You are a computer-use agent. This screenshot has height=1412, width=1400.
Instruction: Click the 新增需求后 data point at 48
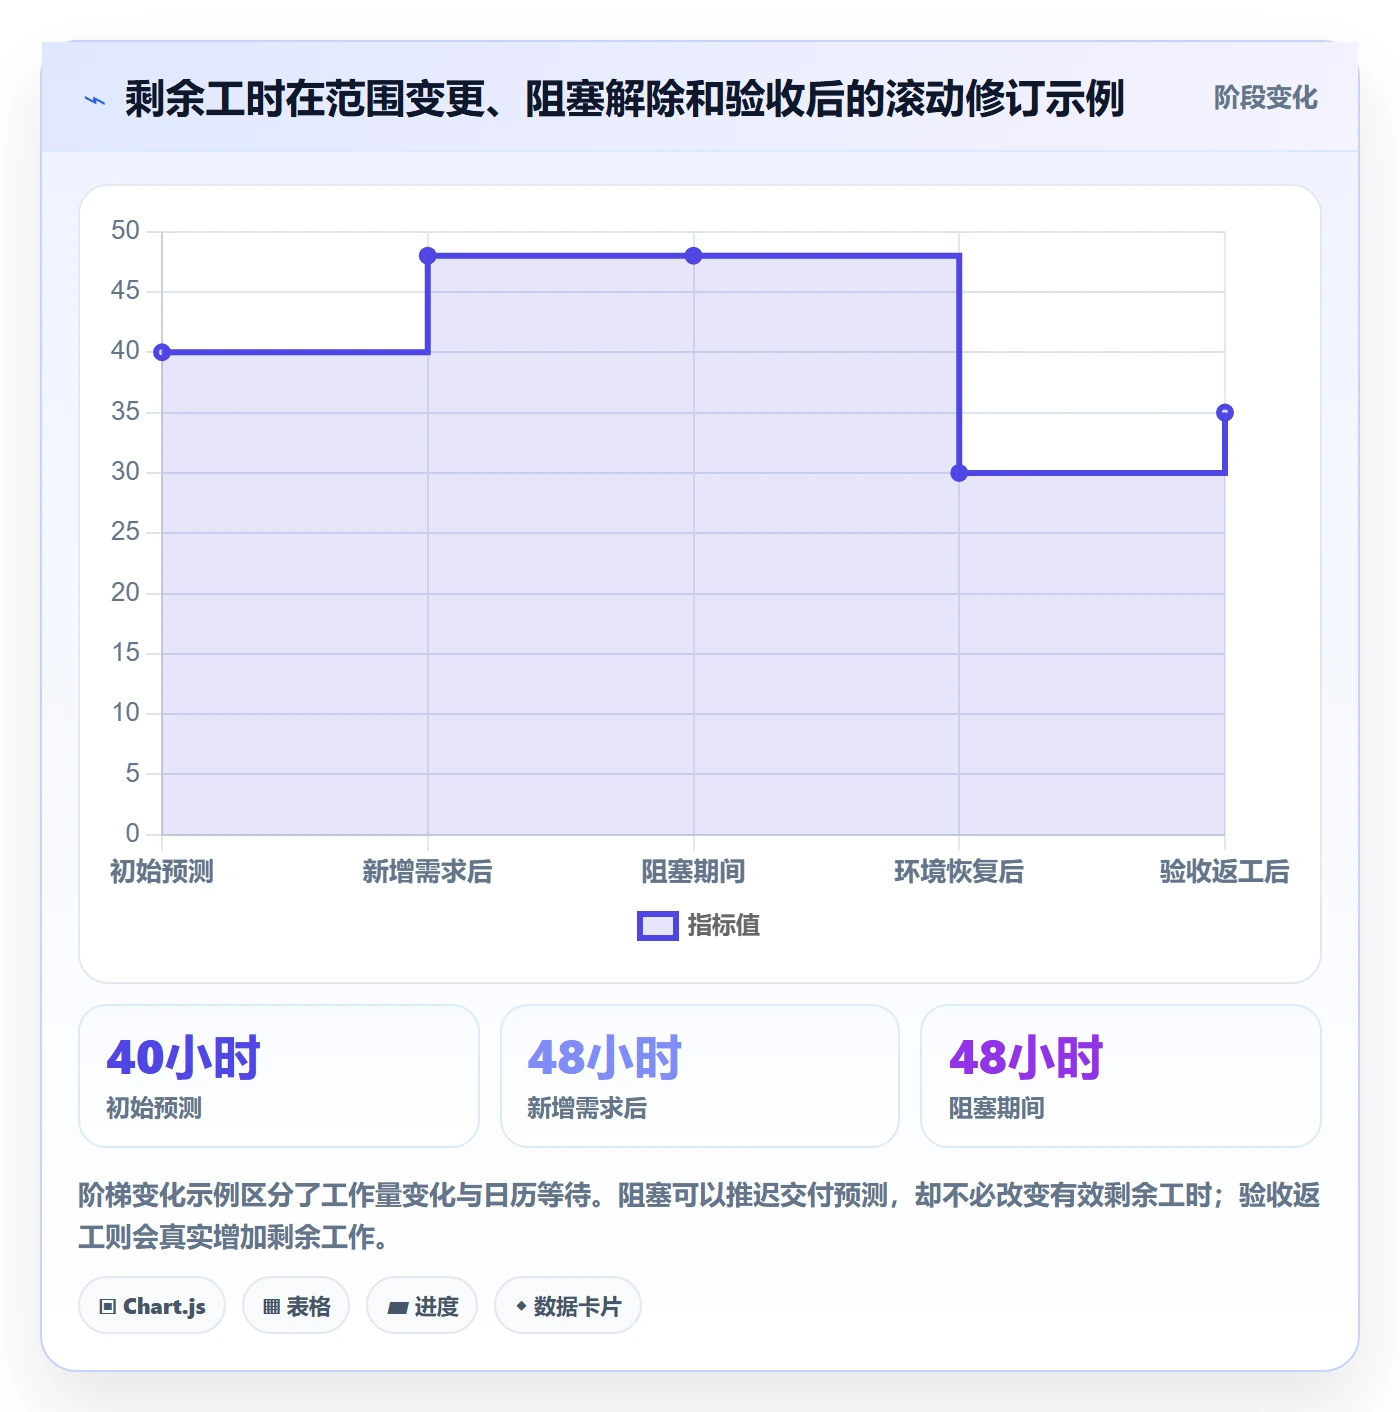[x=428, y=256]
